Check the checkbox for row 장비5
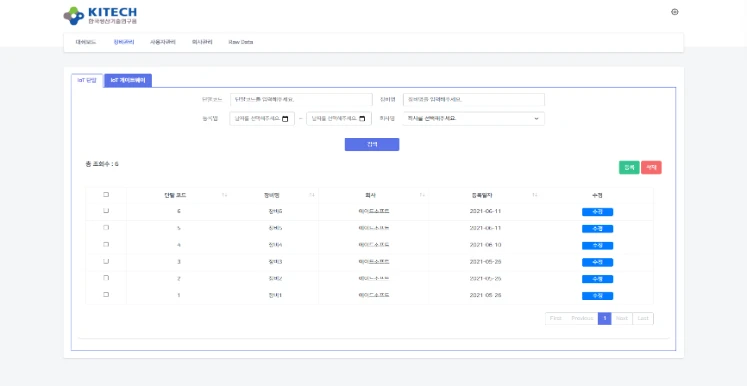 [x=106, y=228]
